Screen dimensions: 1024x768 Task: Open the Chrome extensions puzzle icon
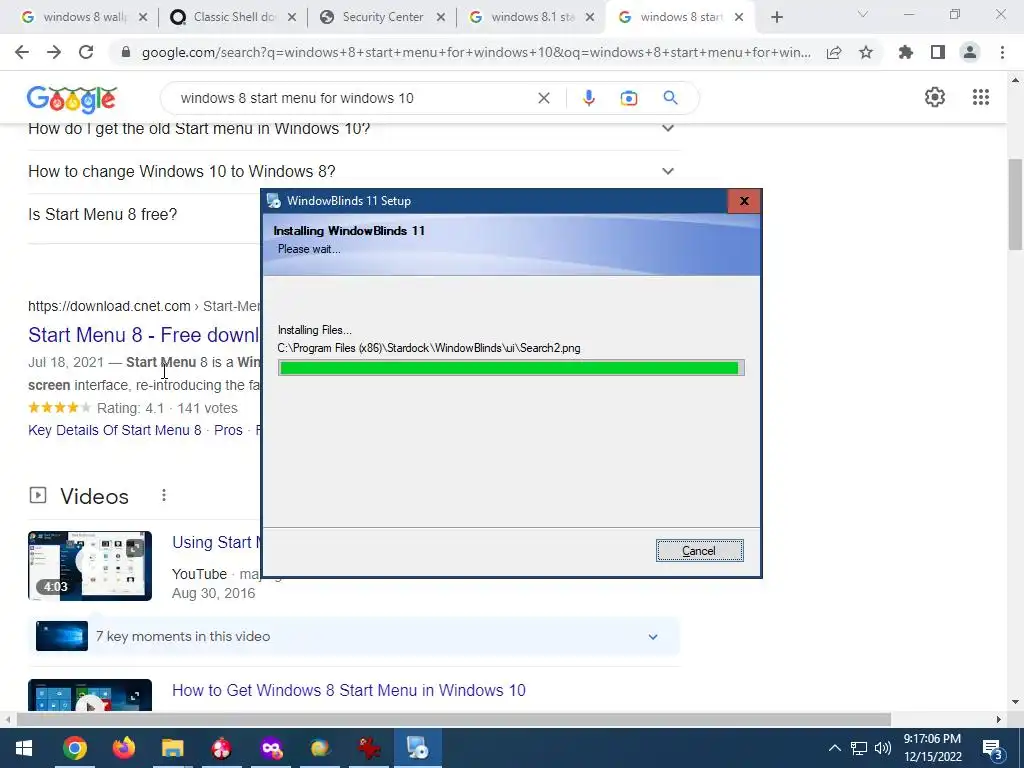pos(906,52)
